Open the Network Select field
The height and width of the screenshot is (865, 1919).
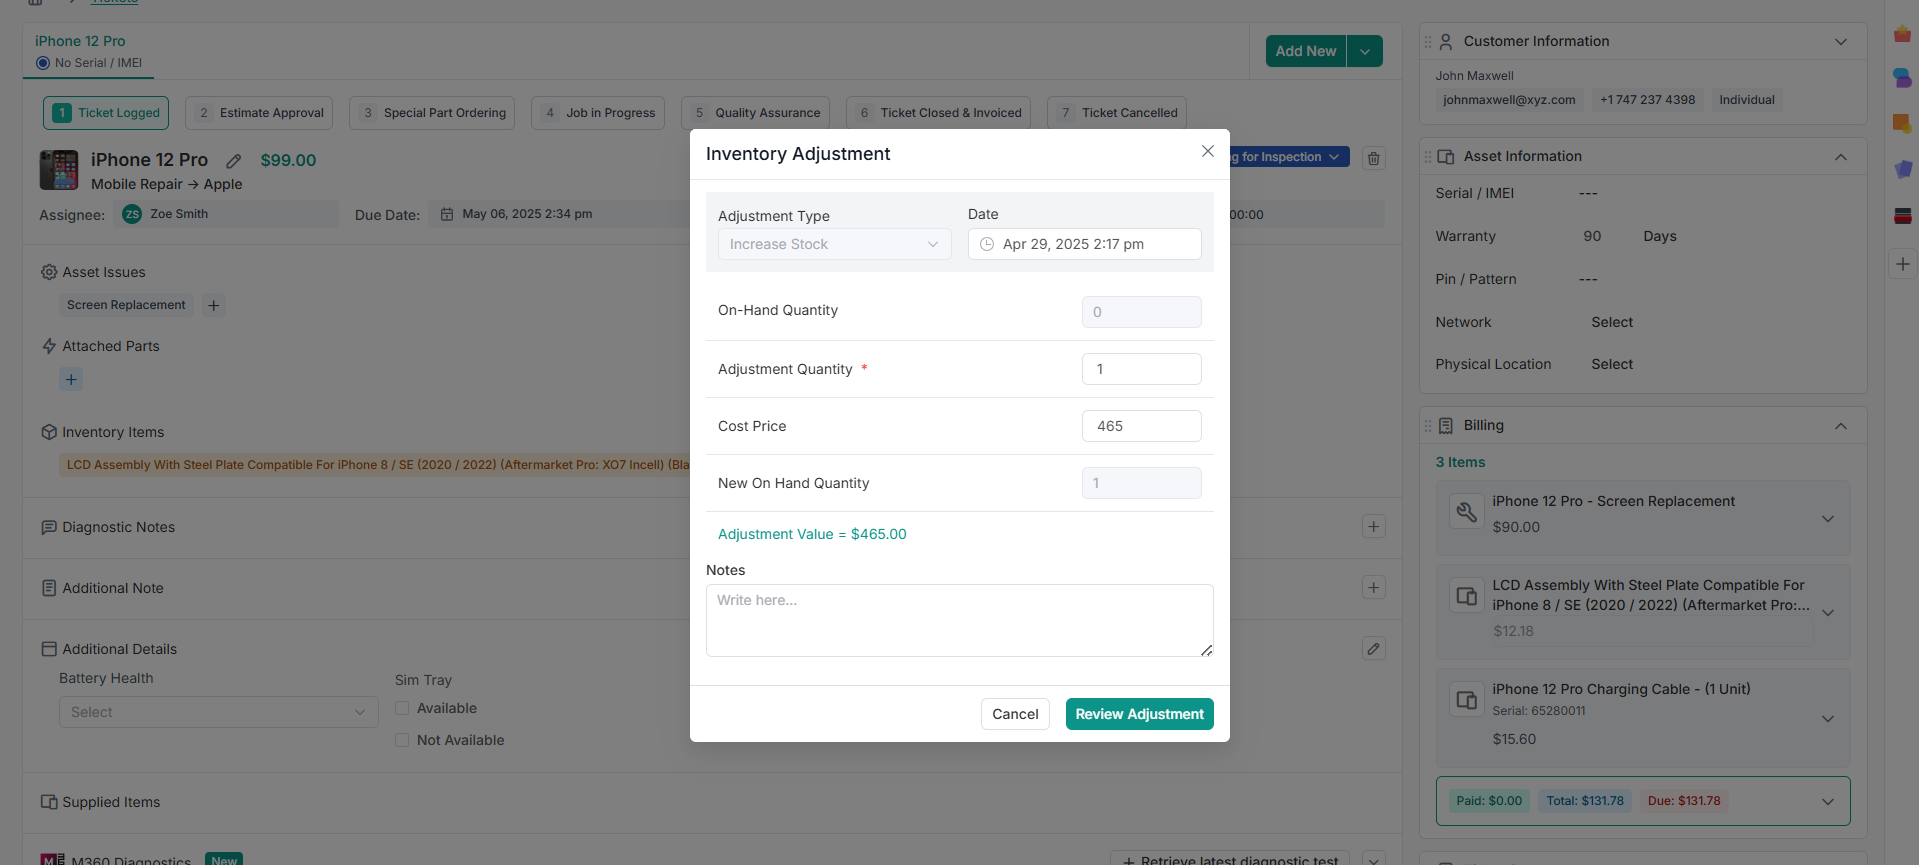(x=1612, y=322)
